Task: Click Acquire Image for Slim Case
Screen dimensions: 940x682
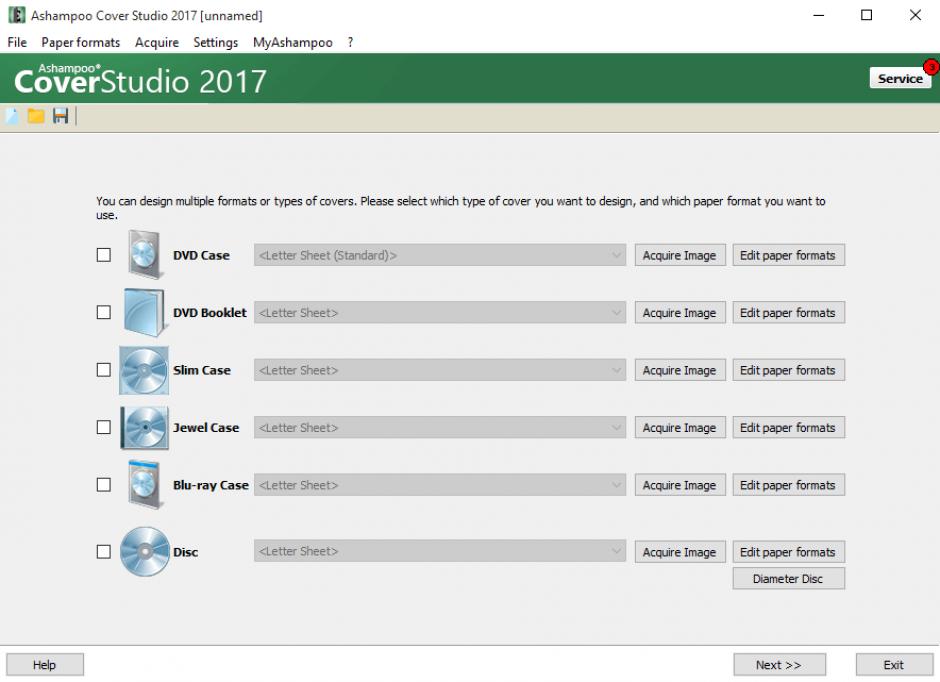Action: [x=680, y=370]
